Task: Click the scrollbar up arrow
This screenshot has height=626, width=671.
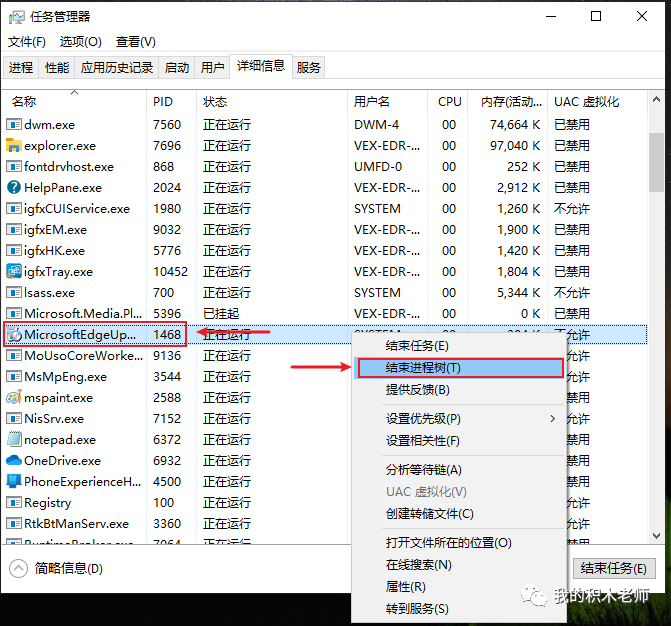Action: click(x=656, y=100)
